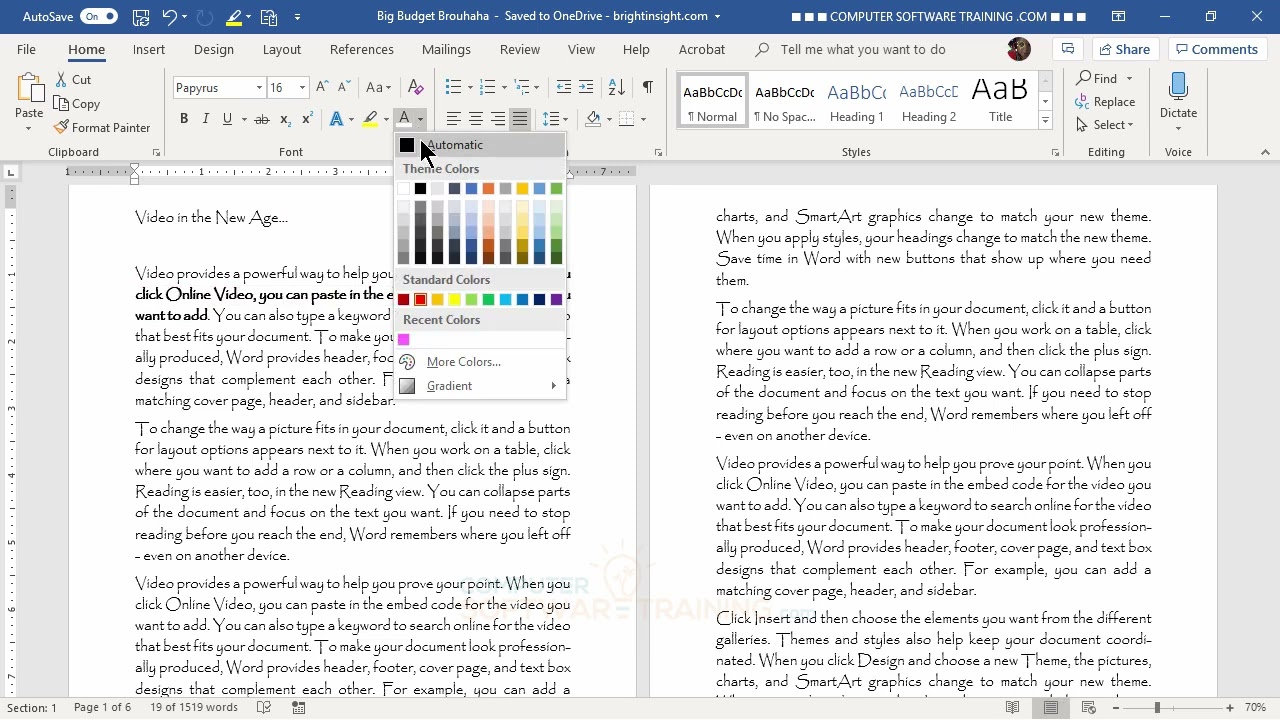1280x720 pixels.
Task: Click the Text Highlight Color marker icon
Action: pyautogui.click(x=370, y=120)
